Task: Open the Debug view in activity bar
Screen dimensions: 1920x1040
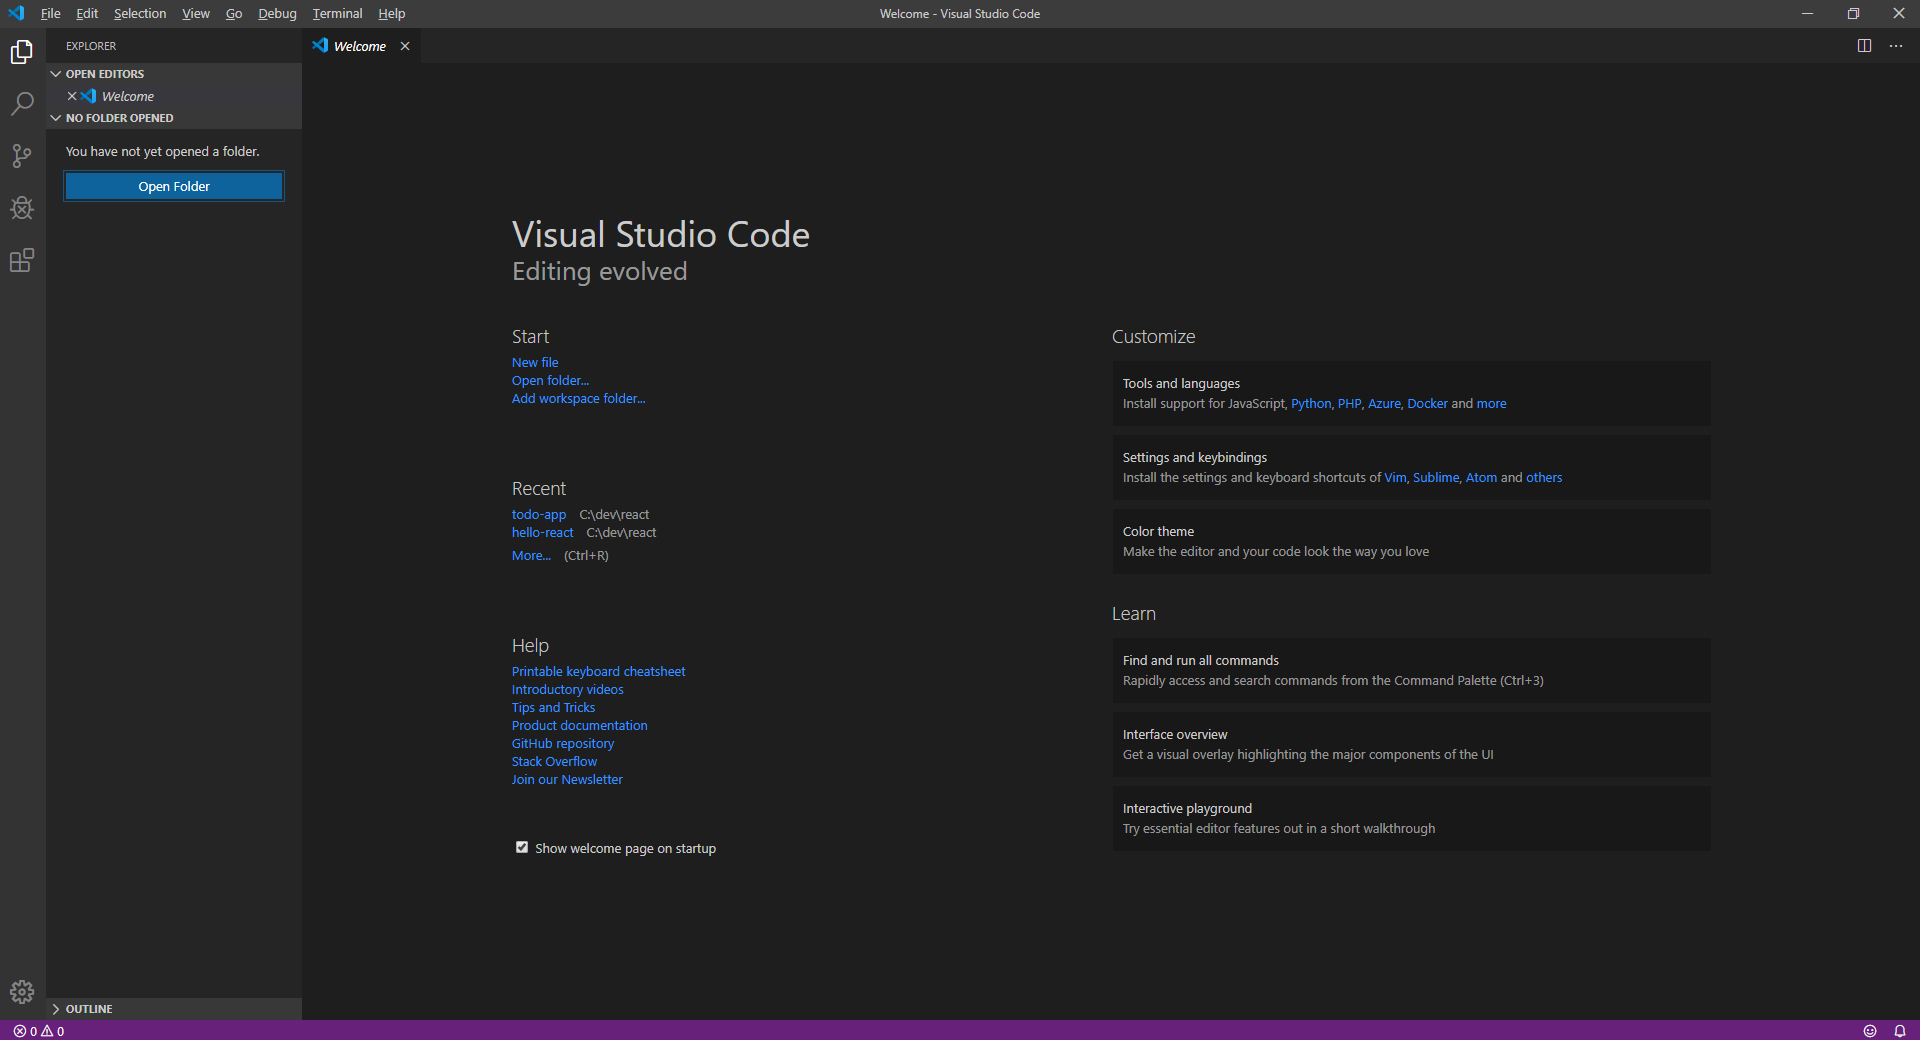Action: [x=22, y=208]
